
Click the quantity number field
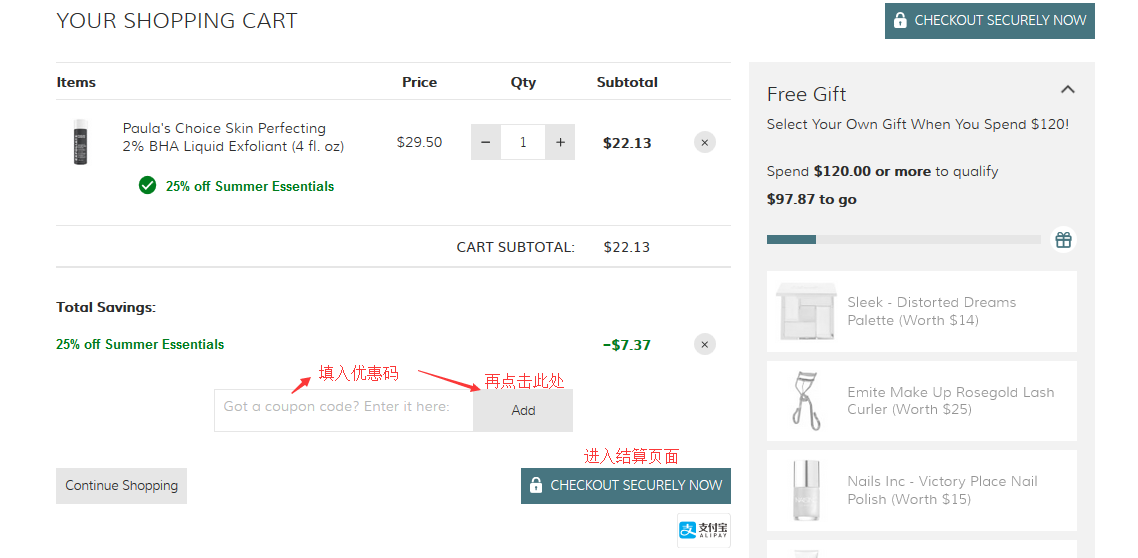pyautogui.click(x=522, y=143)
